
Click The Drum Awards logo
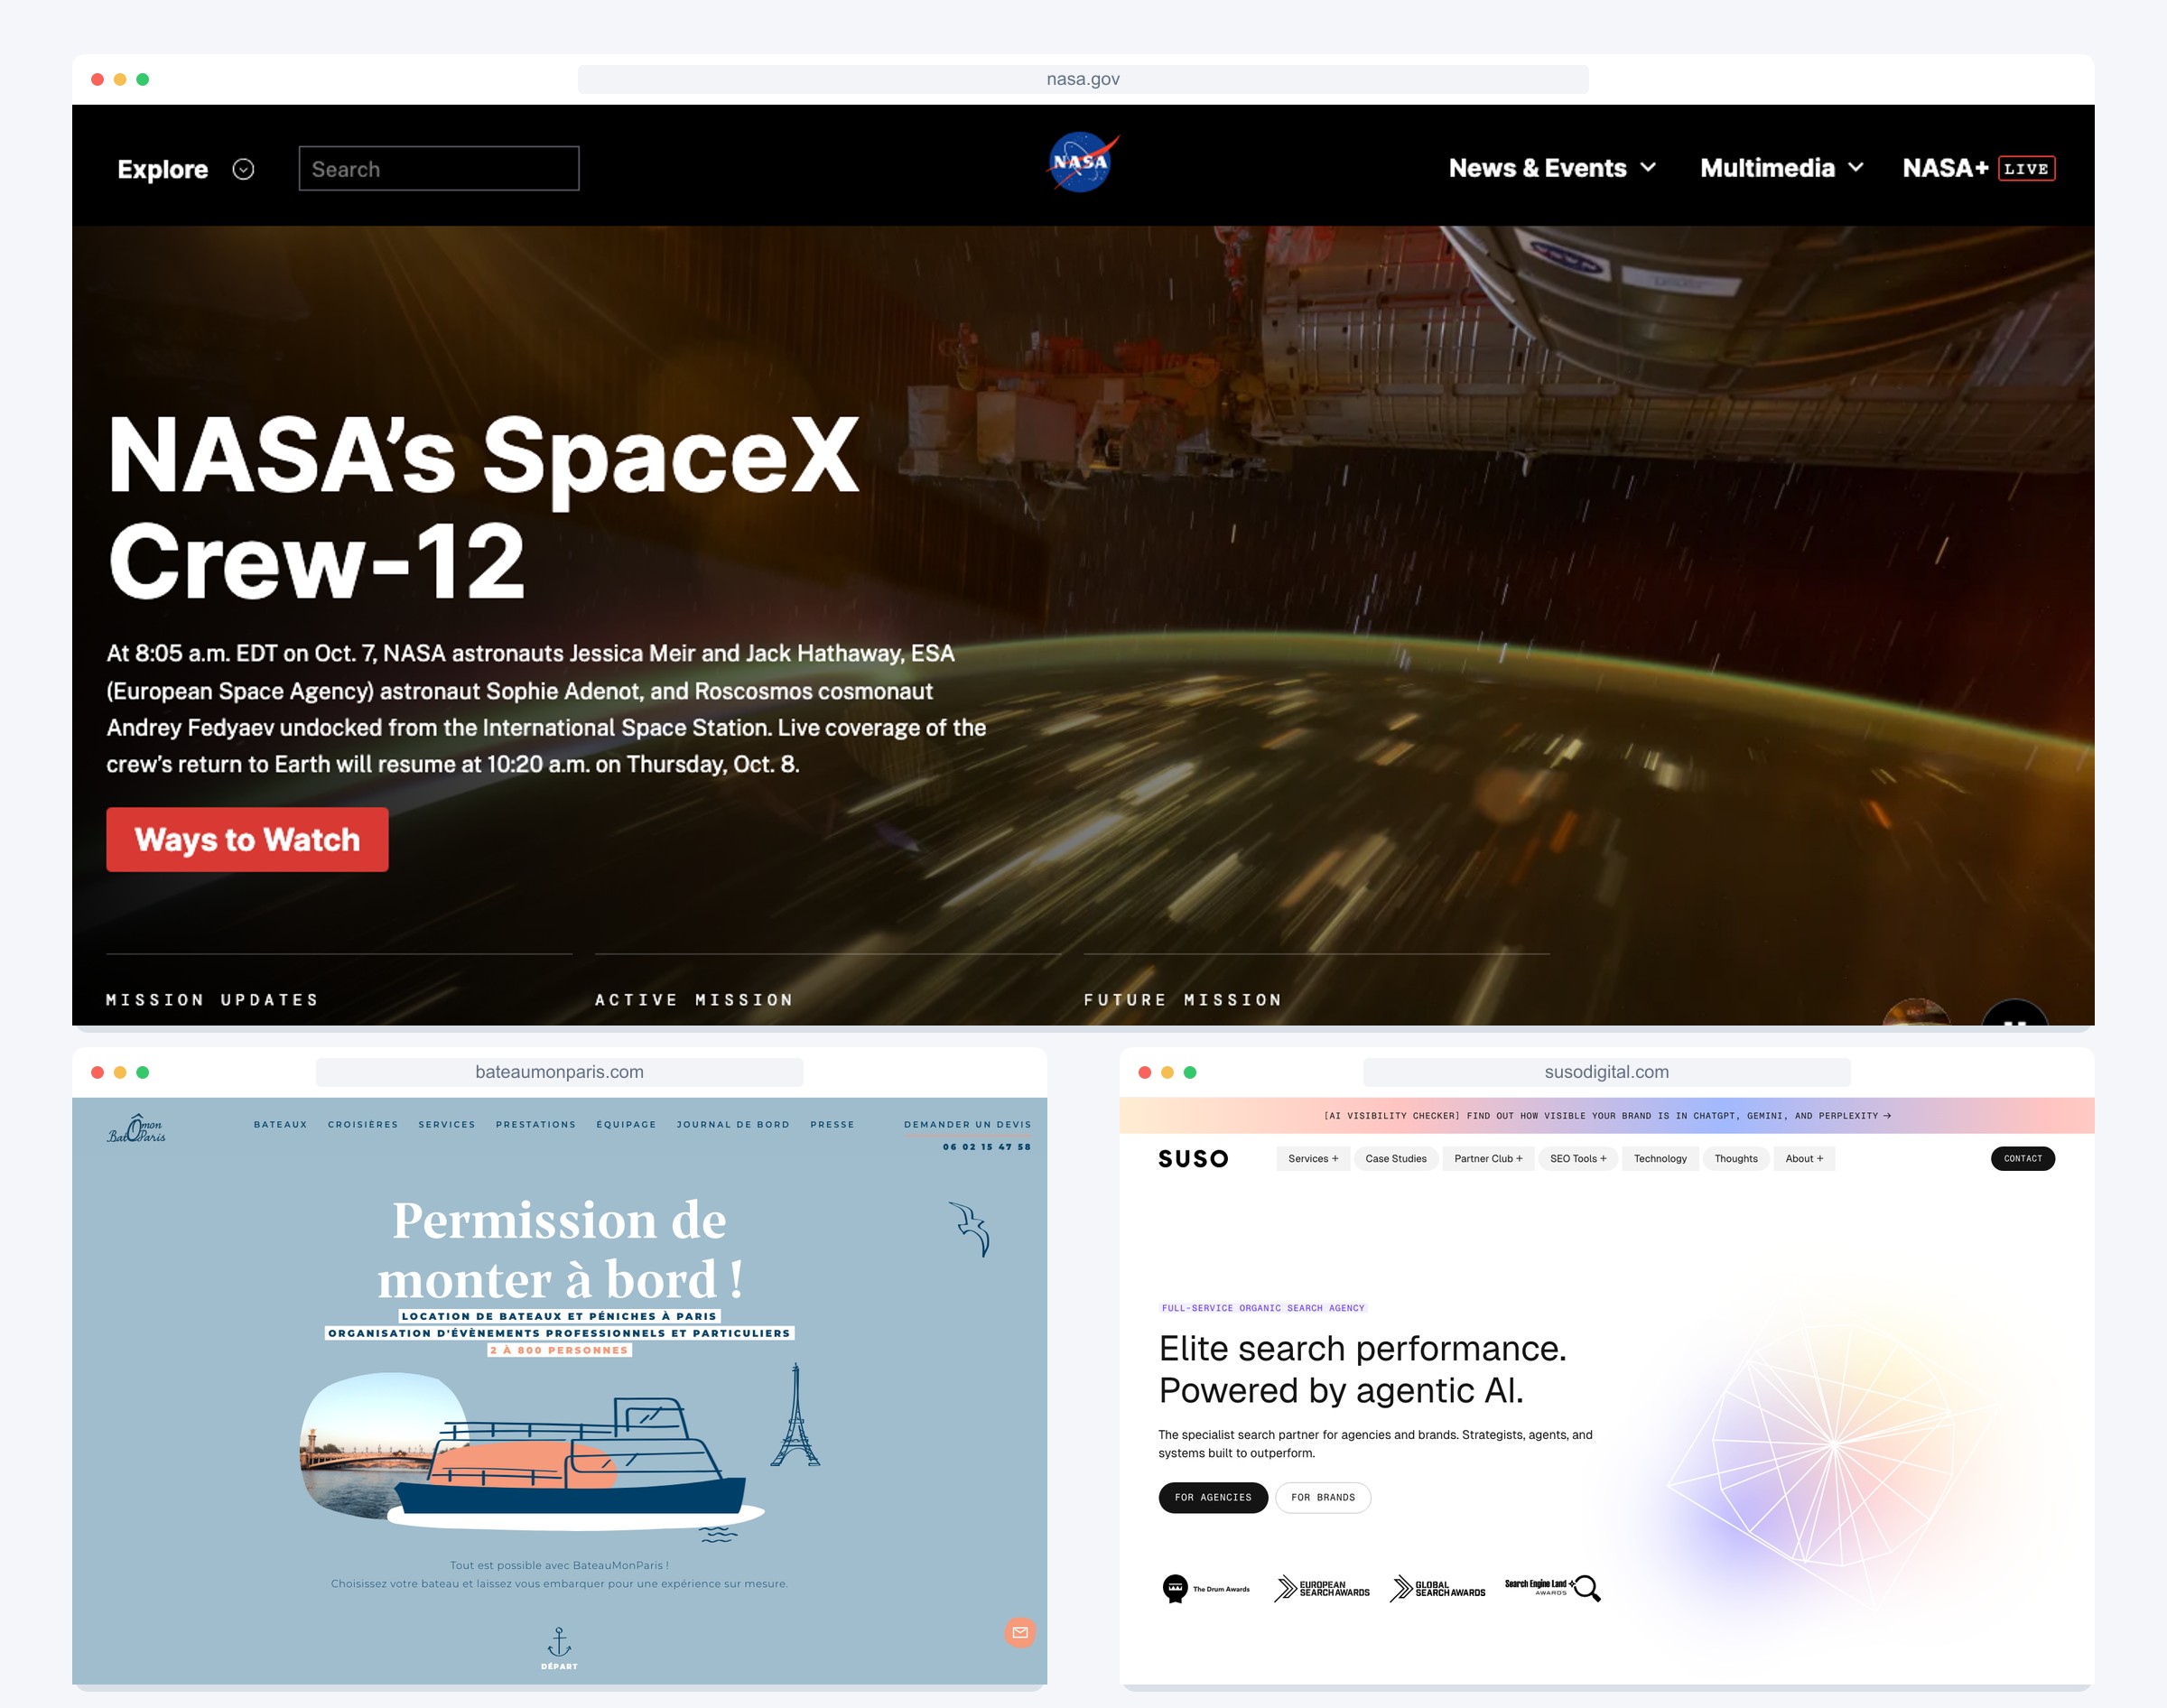tap(1206, 1588)
